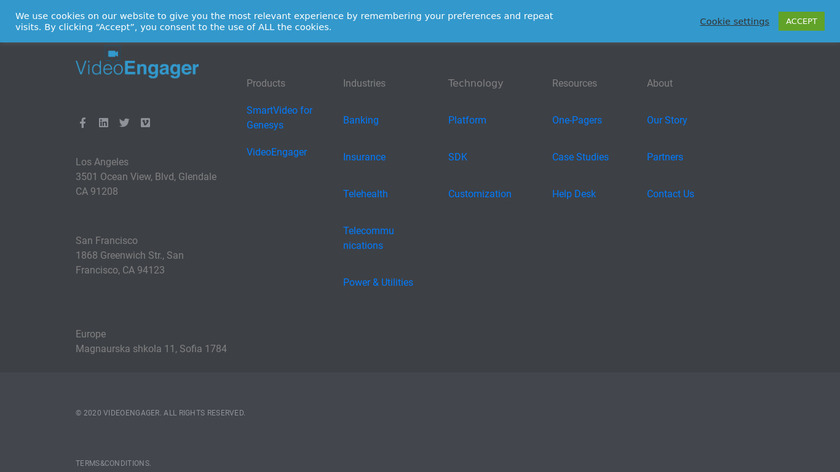Open Power & Utilities link
The image size is (840, 472).
coord(377,283)
